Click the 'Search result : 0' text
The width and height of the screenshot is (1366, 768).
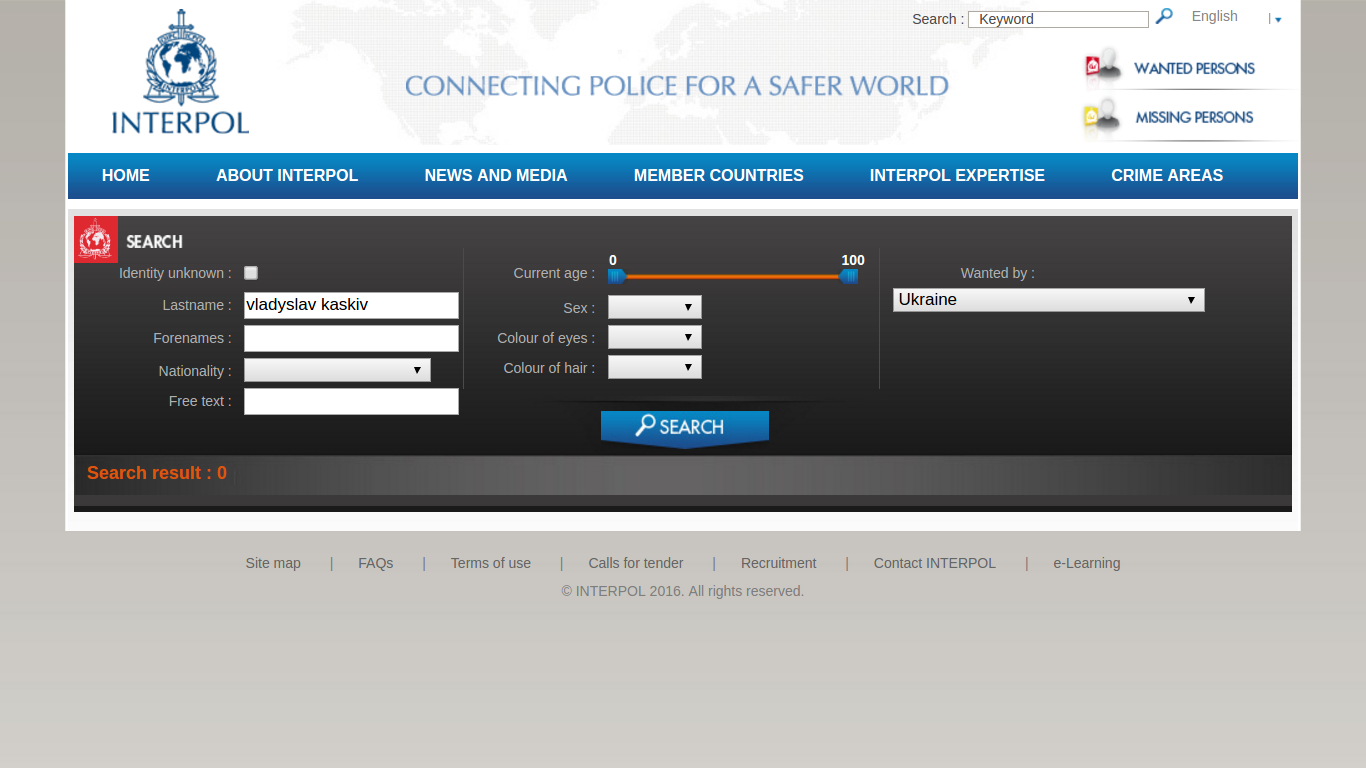tap(157, 473)
